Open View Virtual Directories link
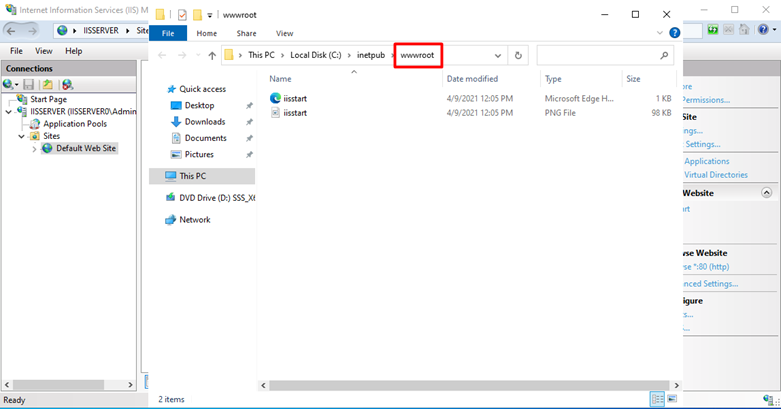 point(715,175)
